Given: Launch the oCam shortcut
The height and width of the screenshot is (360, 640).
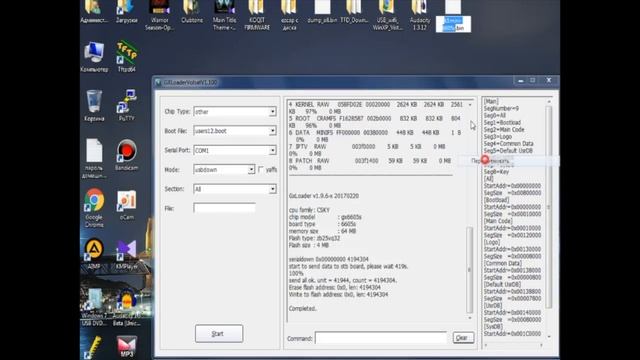Looking at the screenshot, I should click(x=127, y=204).
